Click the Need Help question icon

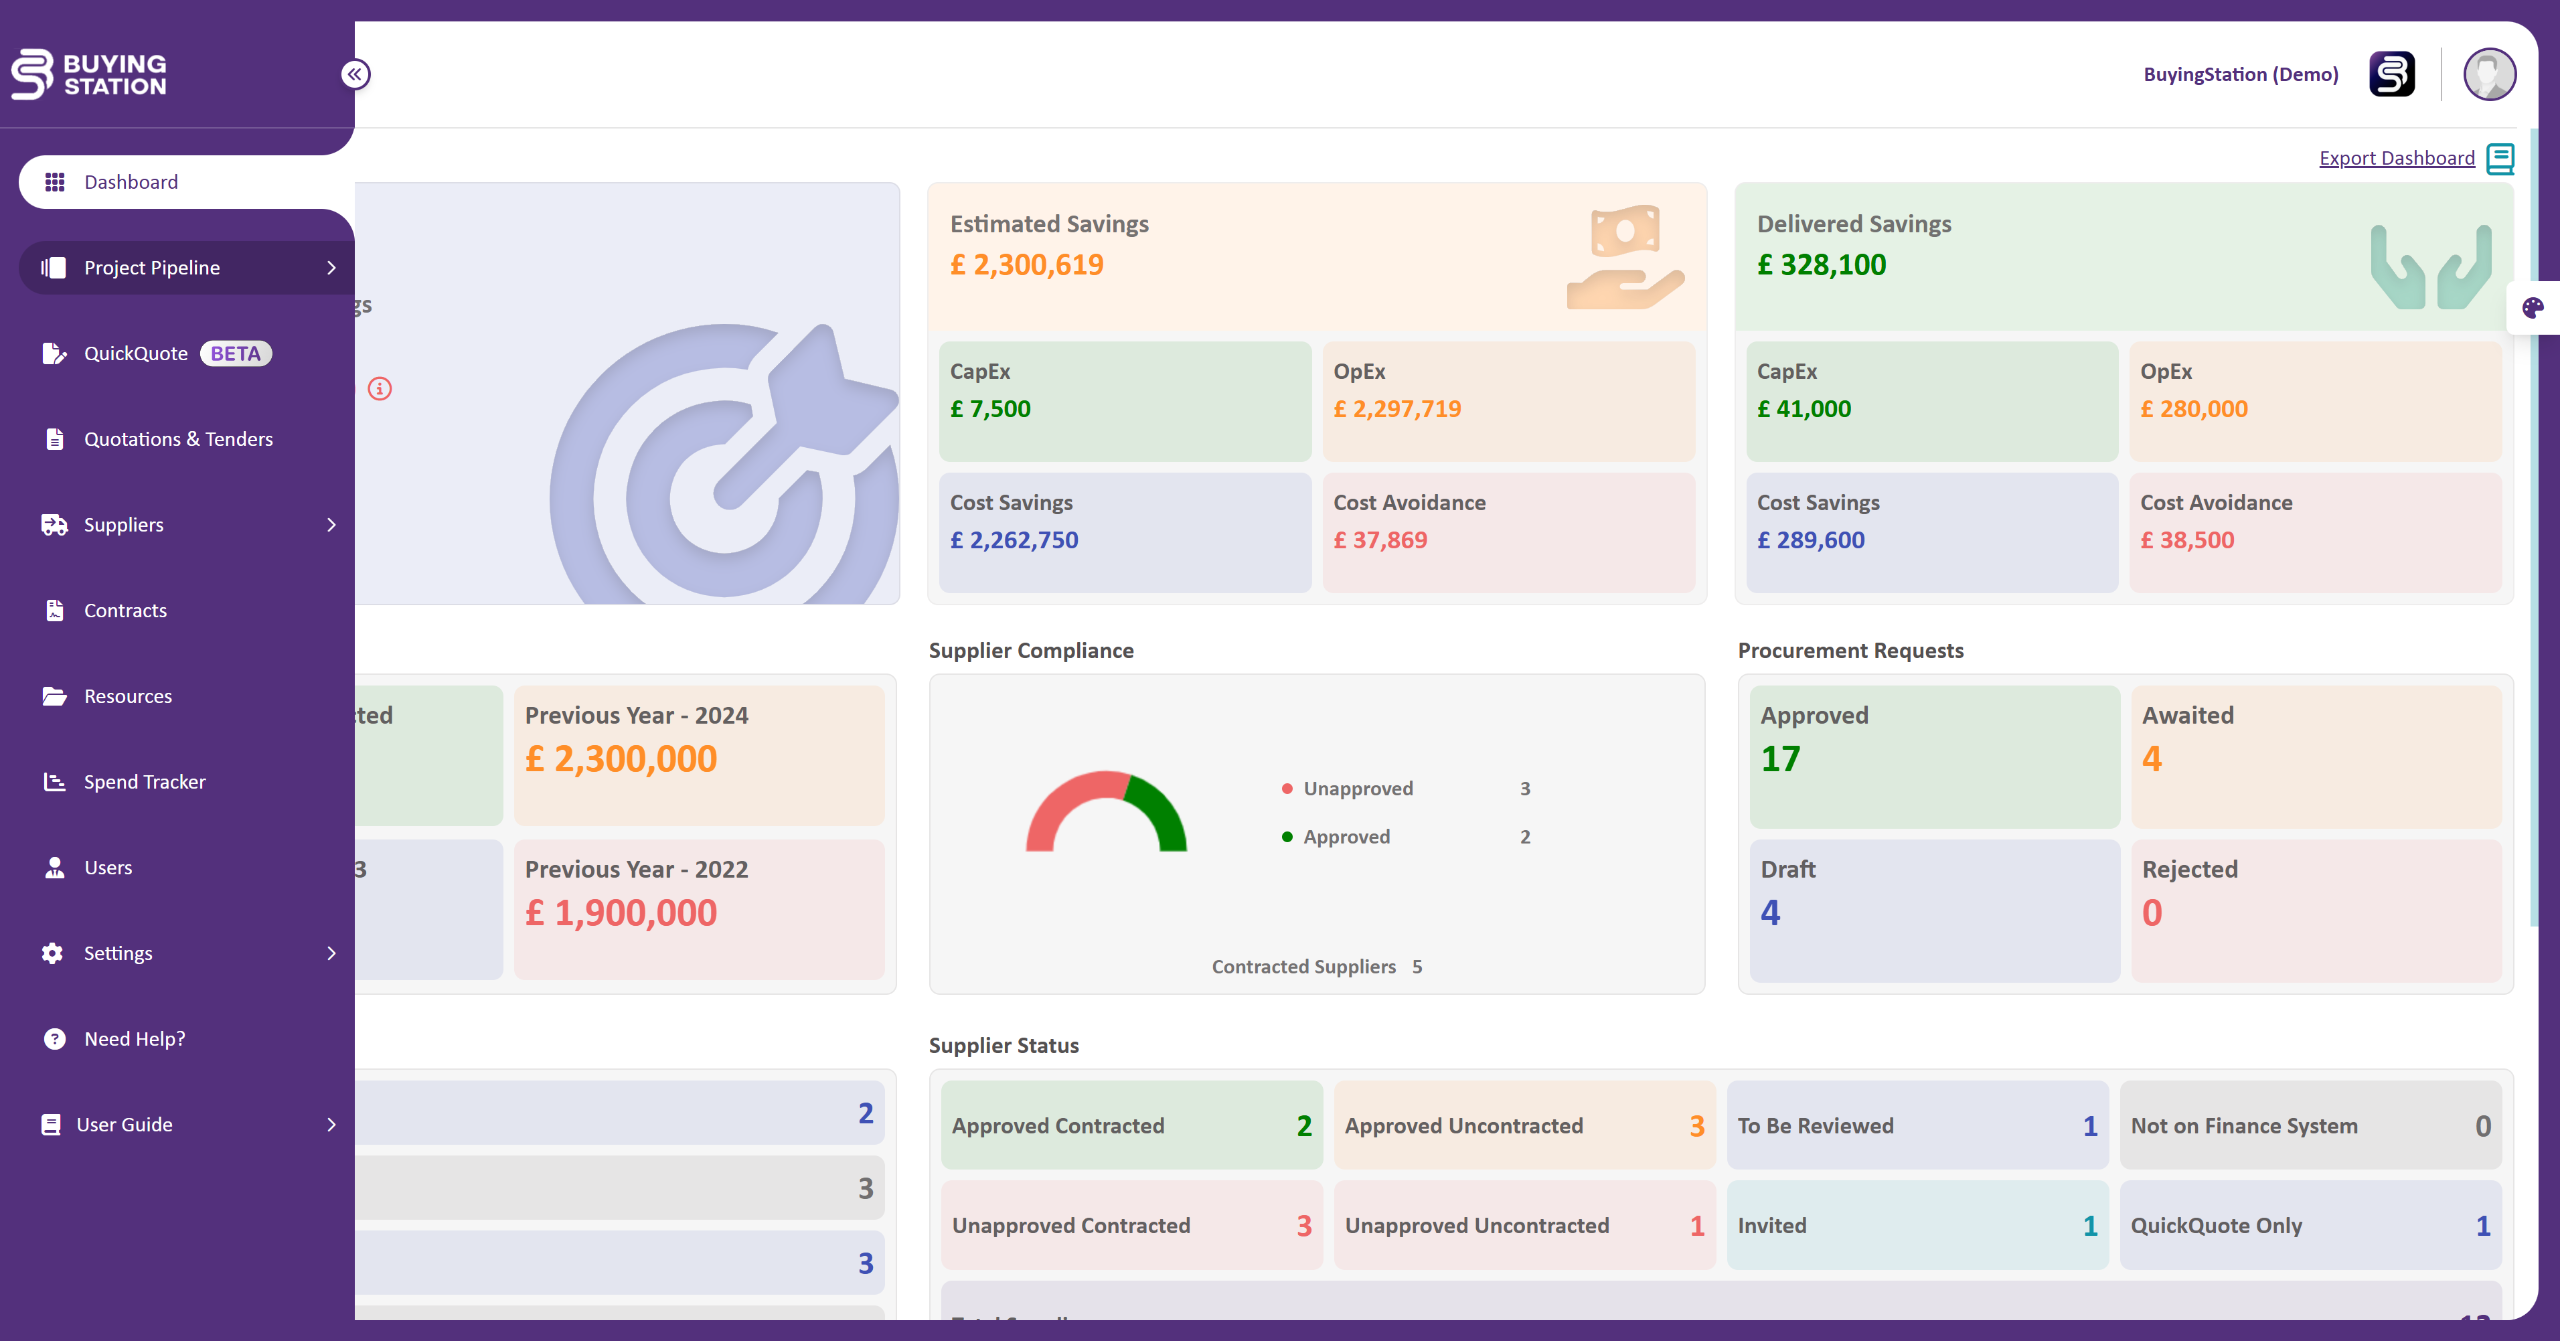(54, 1039)
